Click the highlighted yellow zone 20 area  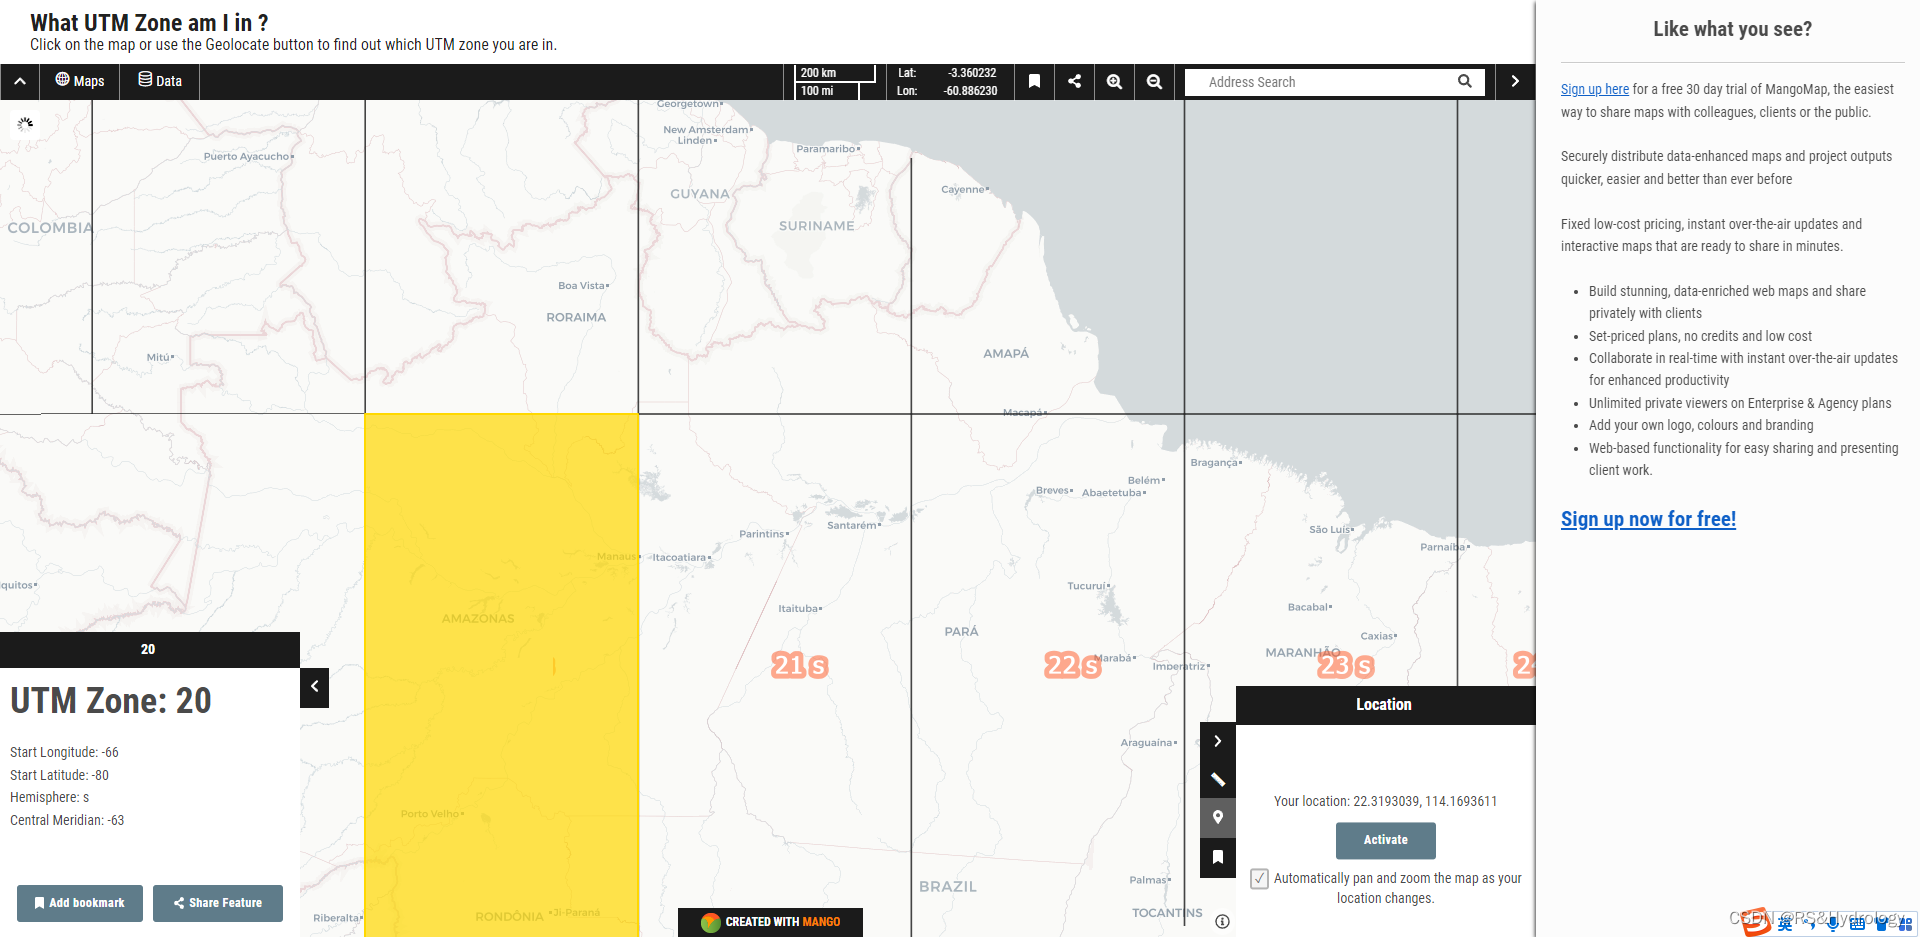click(x=501, y=675)
